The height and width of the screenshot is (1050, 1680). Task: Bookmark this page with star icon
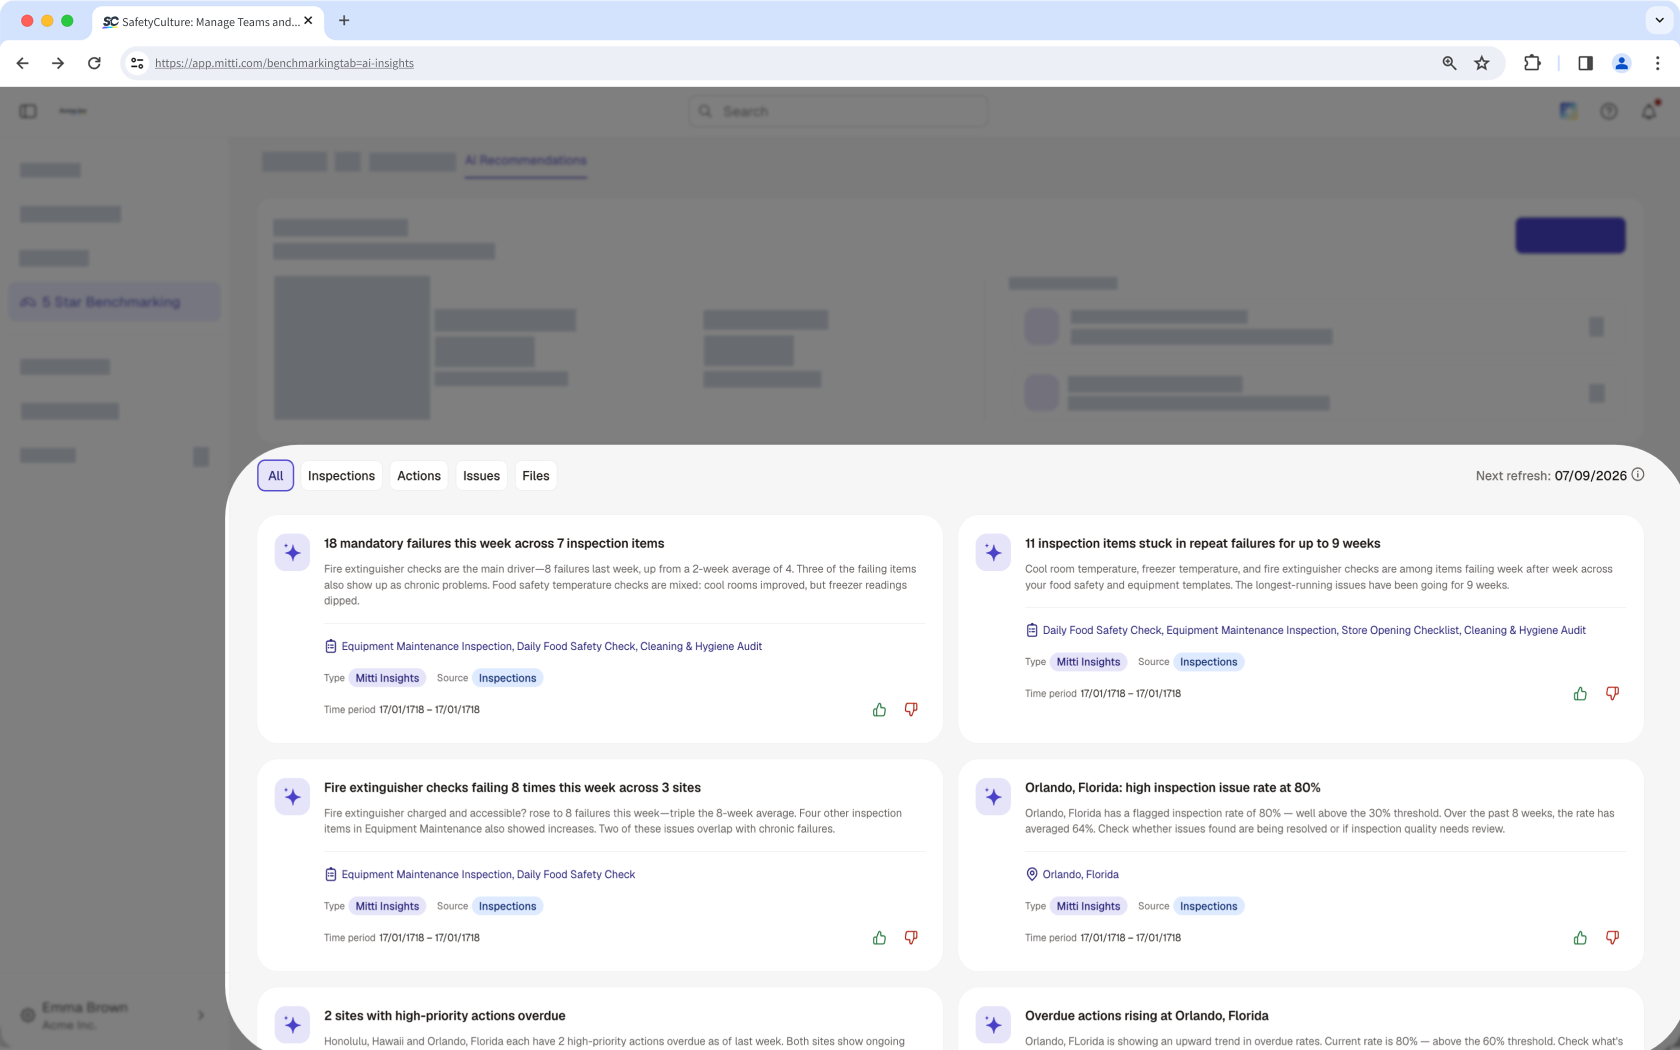coord(1482,63)
